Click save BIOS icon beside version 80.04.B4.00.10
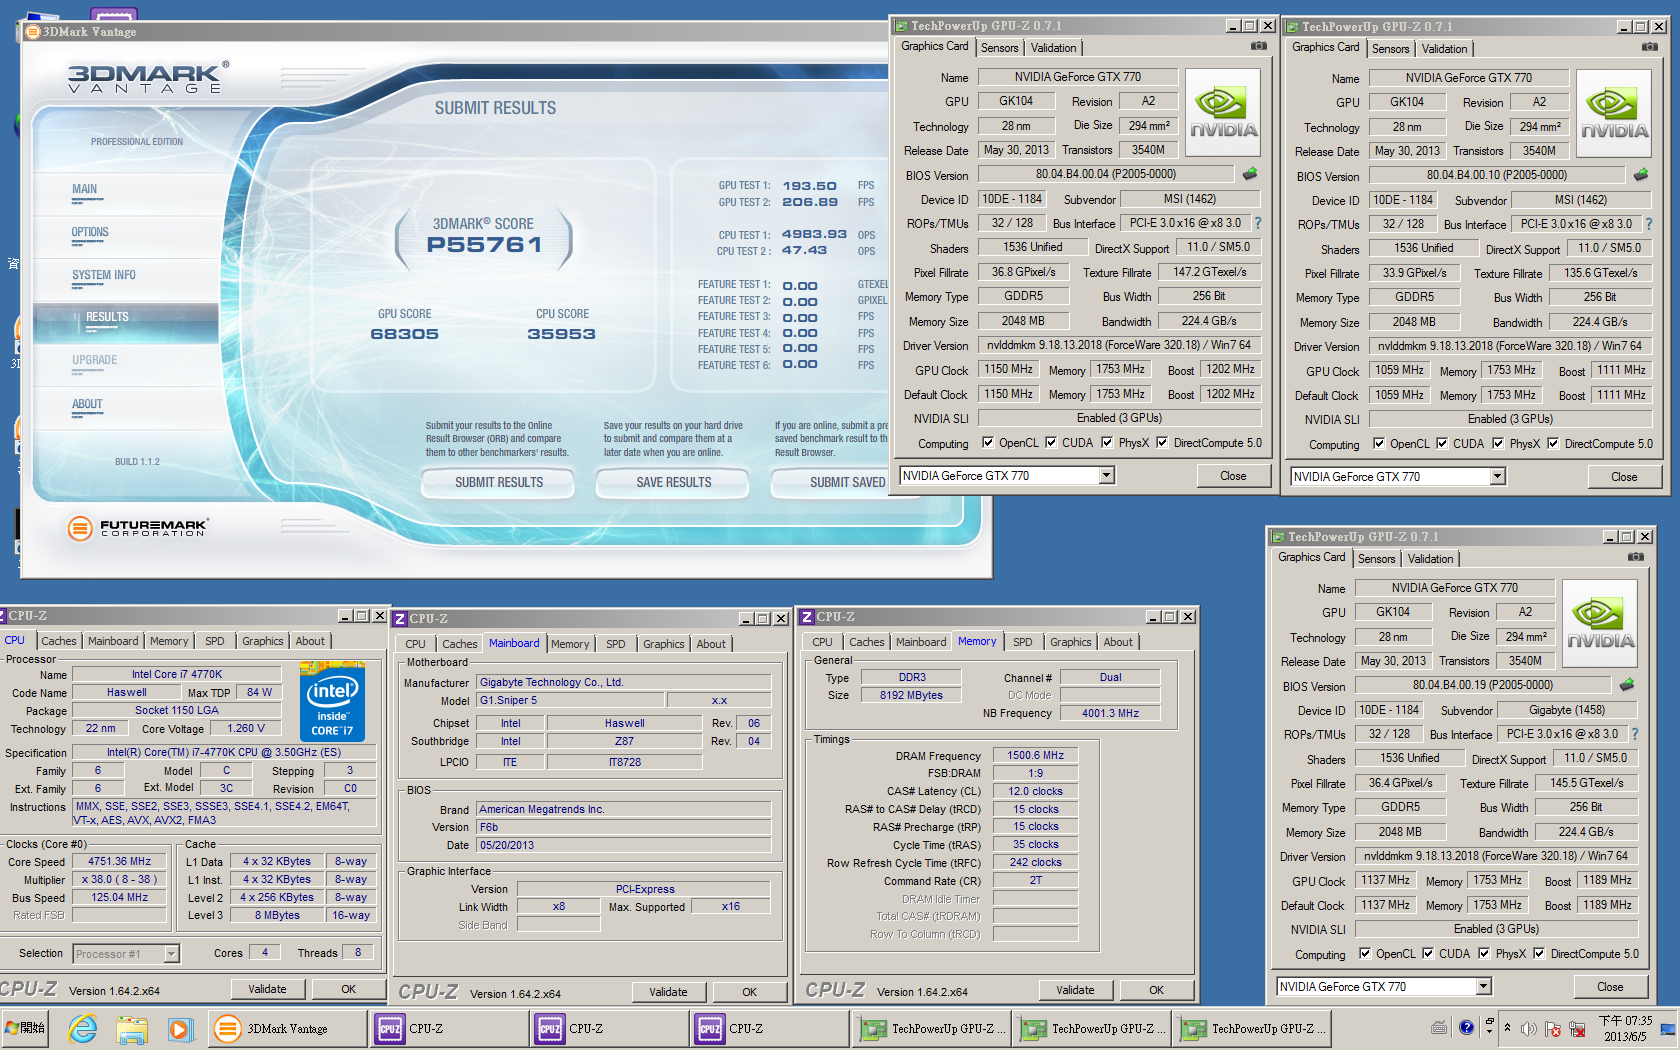1680x1050 pixels. [x=1641, y=175]
